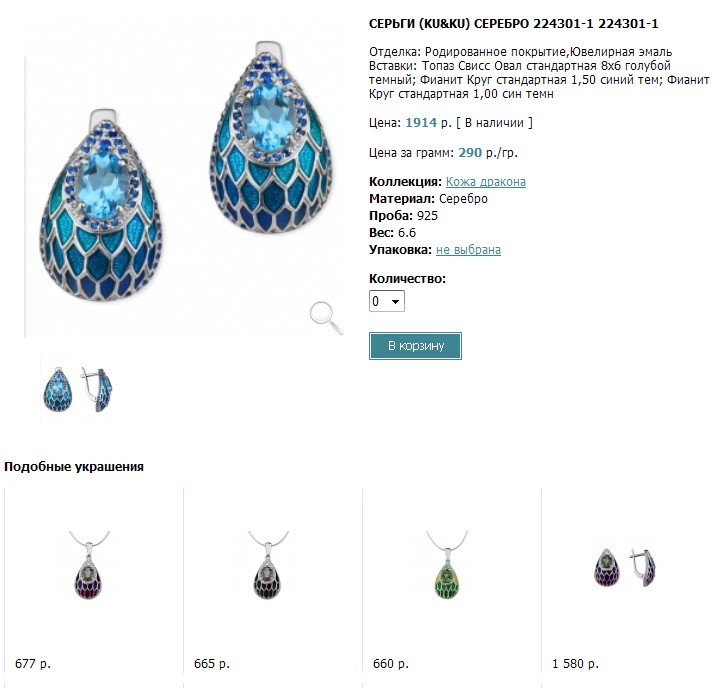Open the Кожа дракона collection link
Image resolution: width=719 pixels, height=688 pixels.
[486, 182]
